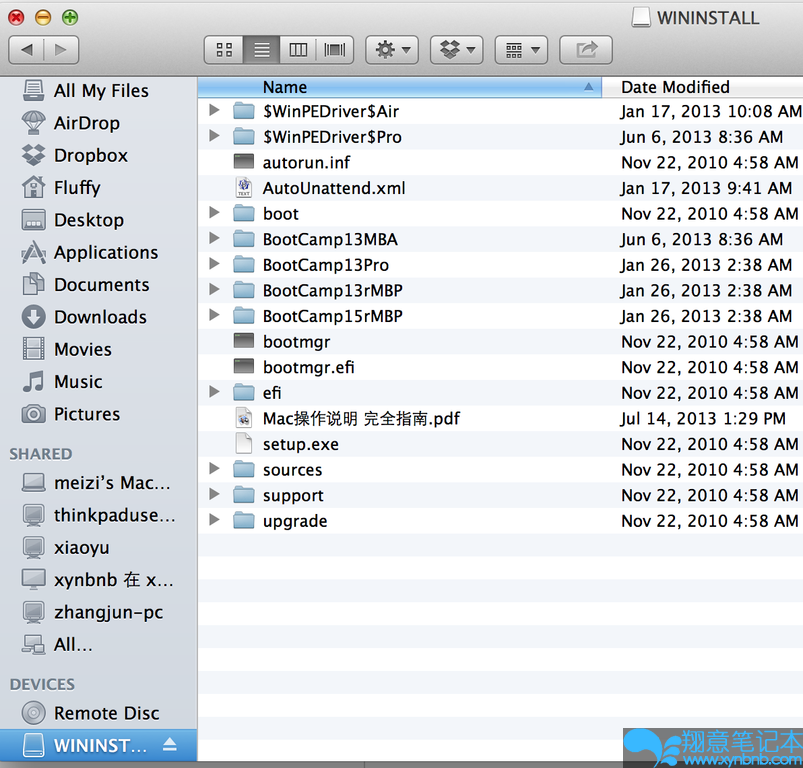Screen dimensions: 803x768
Task: Select the bootmgr file
Action: pos(500,342)
